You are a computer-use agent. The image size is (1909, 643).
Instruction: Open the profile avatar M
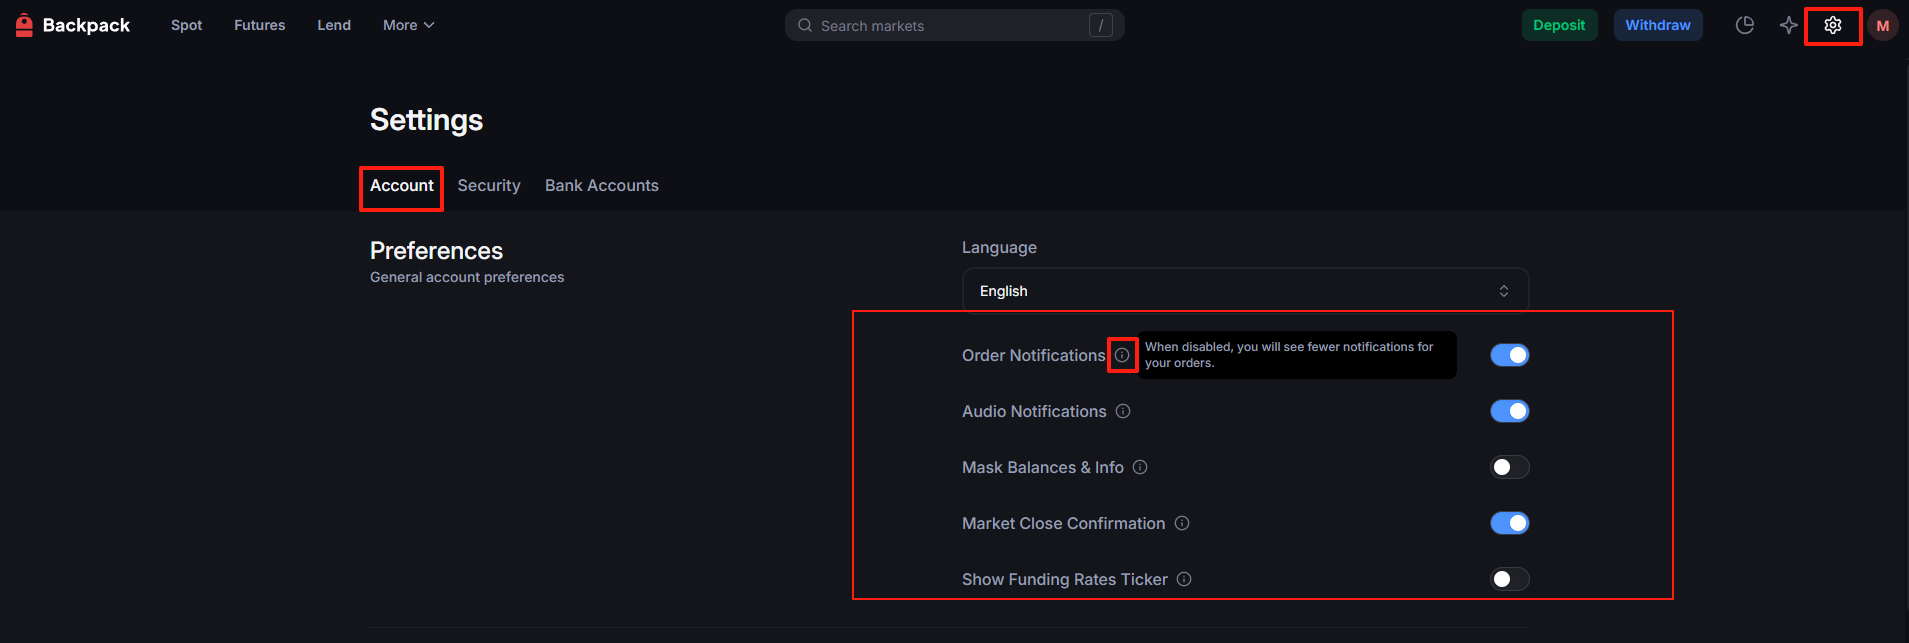(1882, 26)
